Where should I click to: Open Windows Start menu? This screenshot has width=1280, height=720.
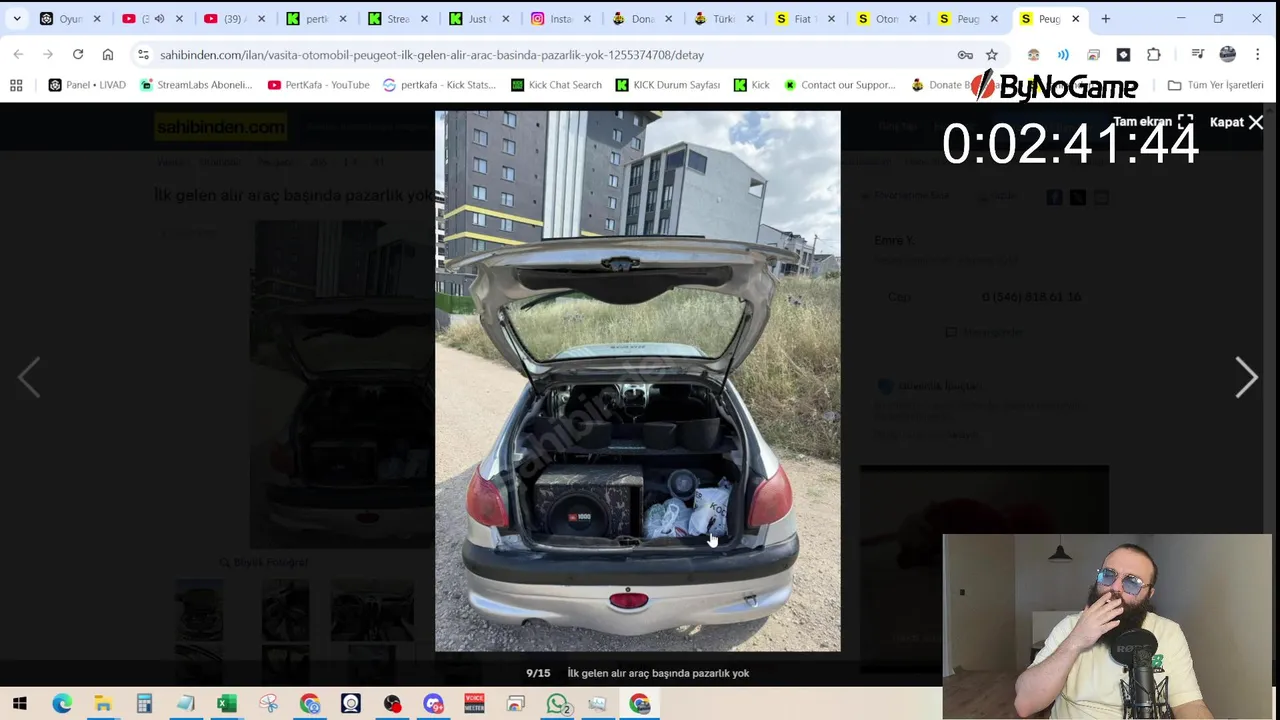[x=20, y=704]
